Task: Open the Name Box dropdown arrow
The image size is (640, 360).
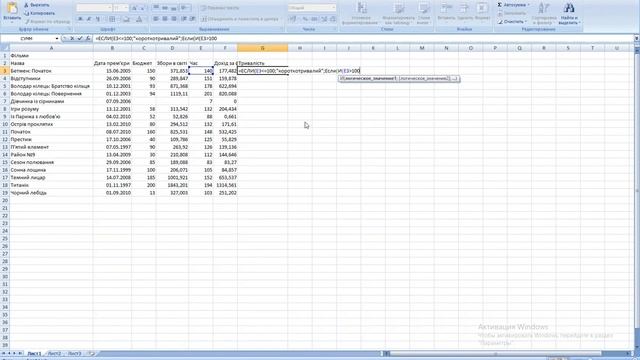Action: (x=57, y=38)
